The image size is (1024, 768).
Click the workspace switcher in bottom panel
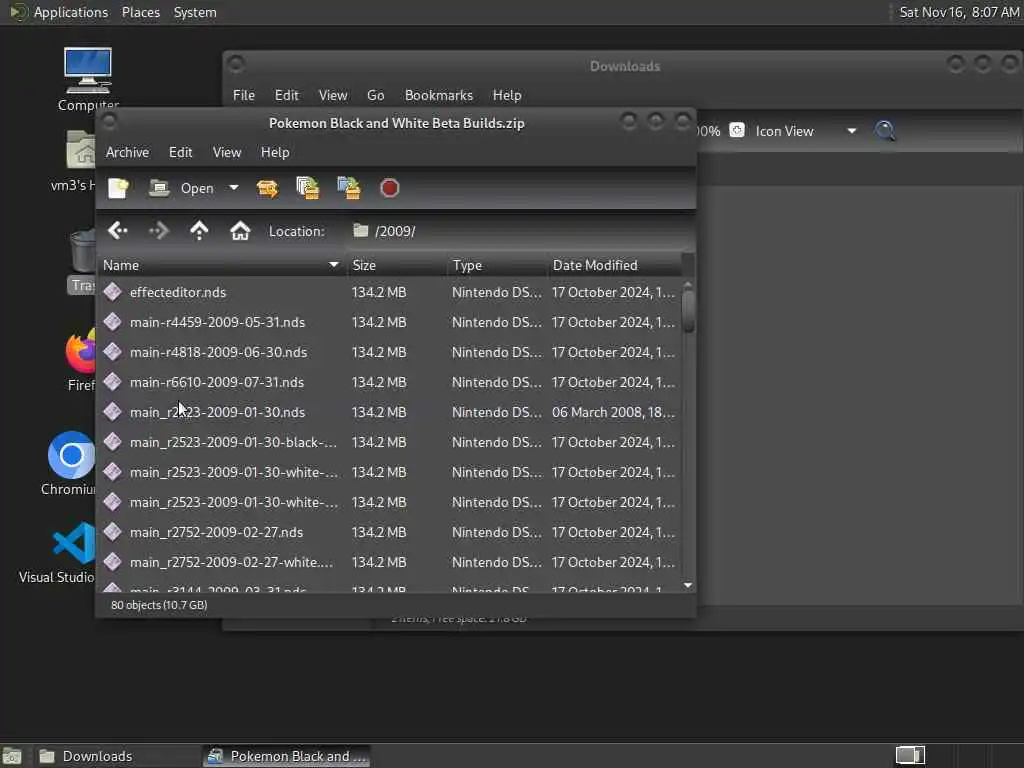pyautogui.click(x=910, y=756)
